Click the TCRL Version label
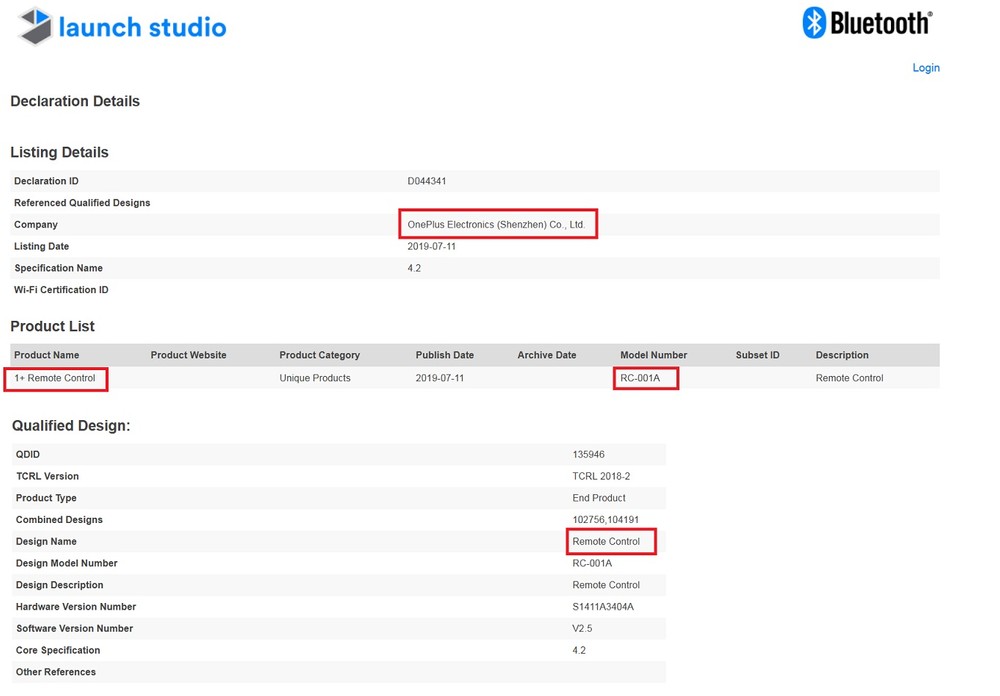This screenshot has width=1000, height=696. click(47, 477)
